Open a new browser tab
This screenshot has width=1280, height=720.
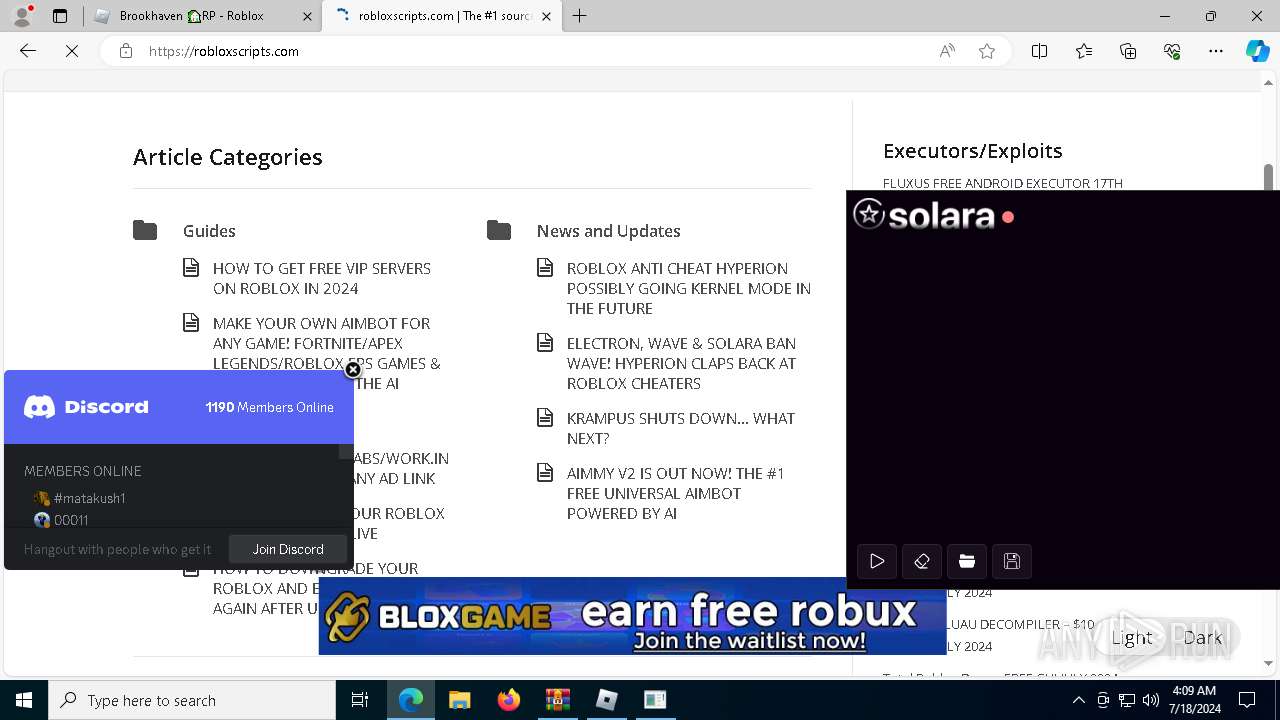pos(579,16)
